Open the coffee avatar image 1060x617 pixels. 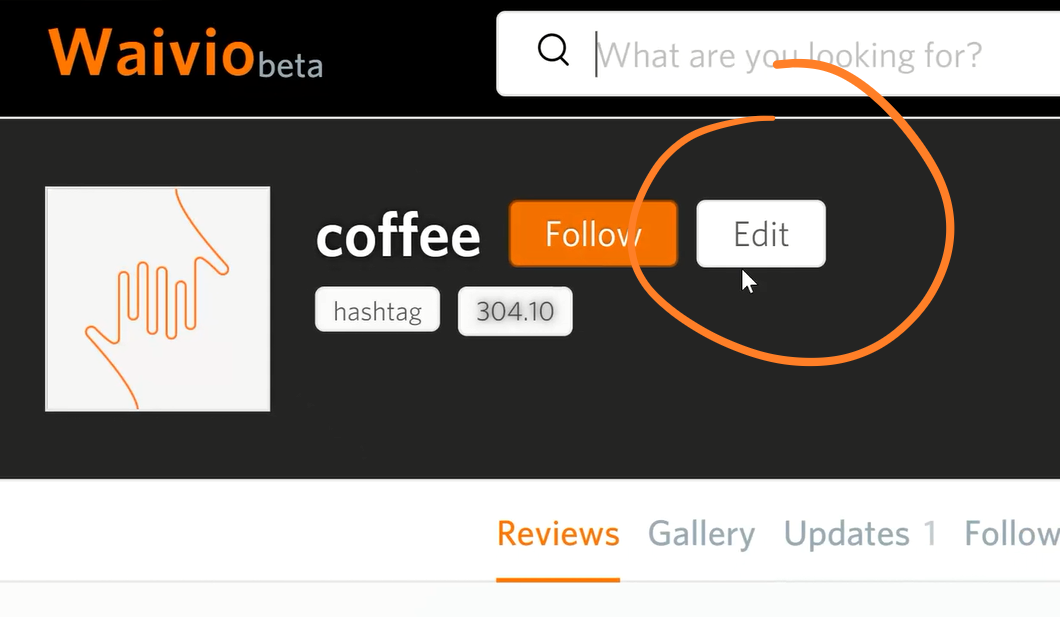[x=157, y=299]
